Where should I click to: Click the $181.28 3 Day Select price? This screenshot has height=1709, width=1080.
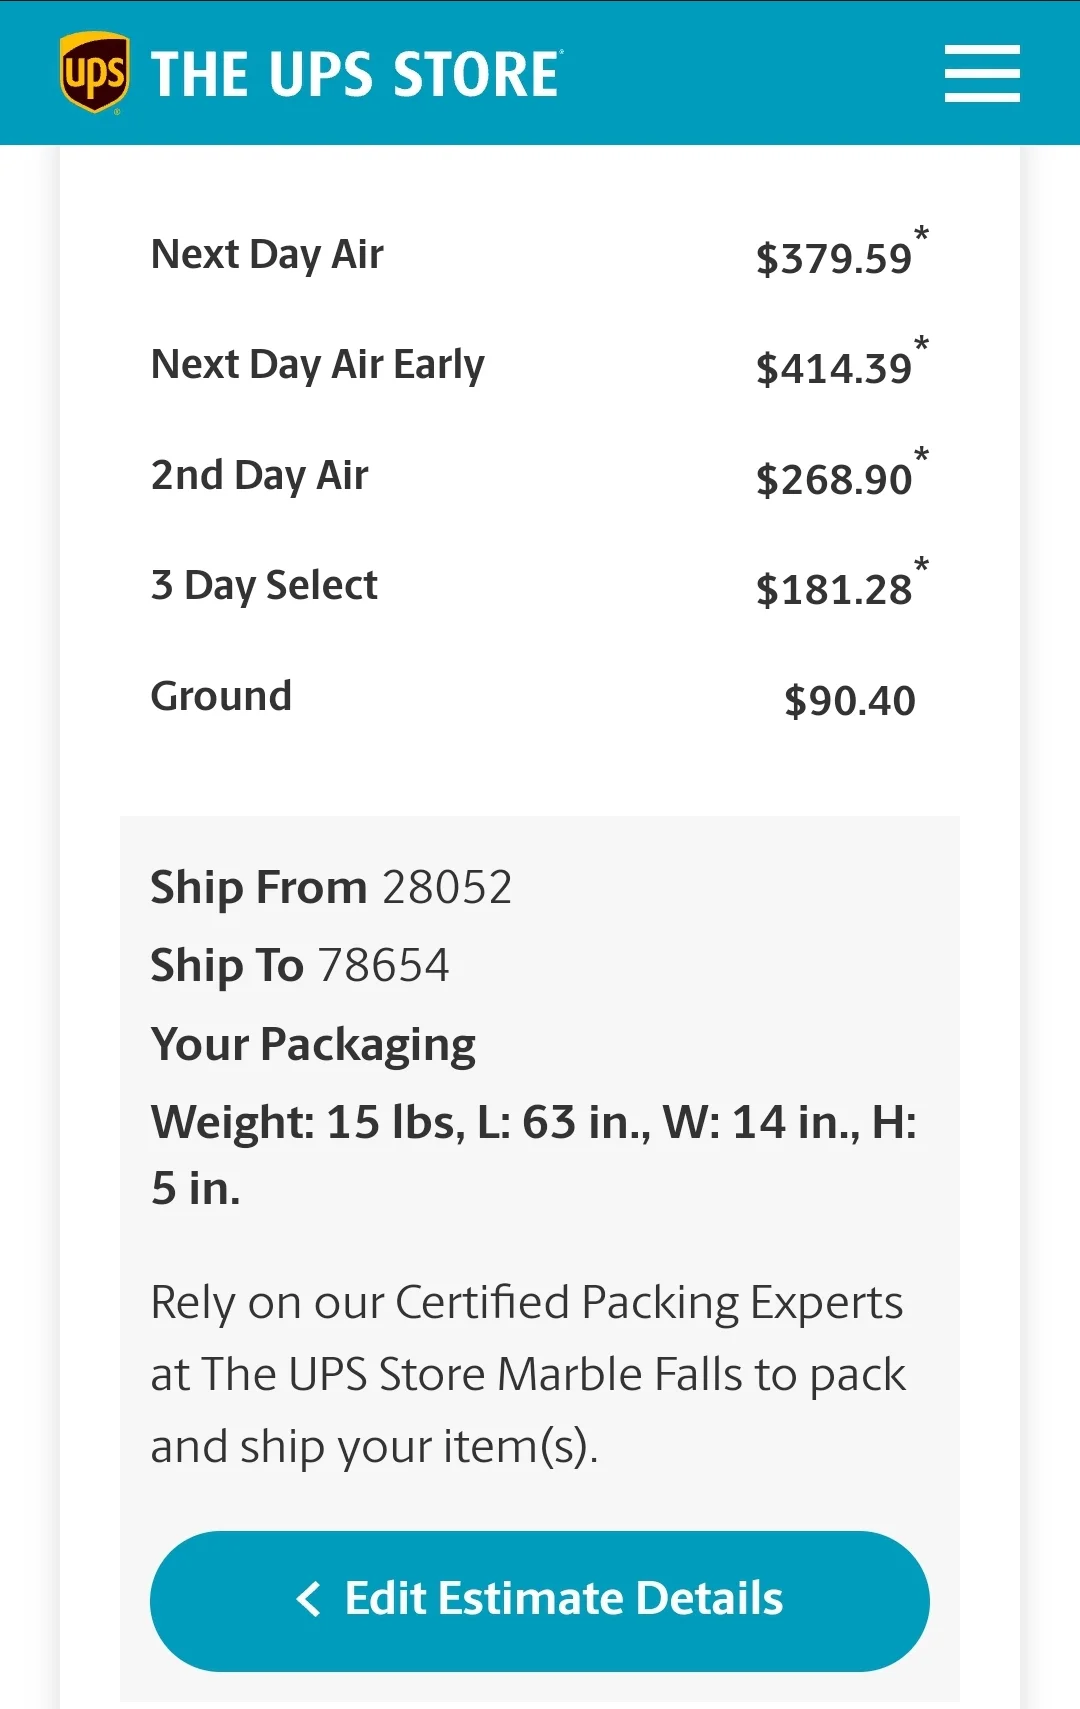click(x=834, y=590)
